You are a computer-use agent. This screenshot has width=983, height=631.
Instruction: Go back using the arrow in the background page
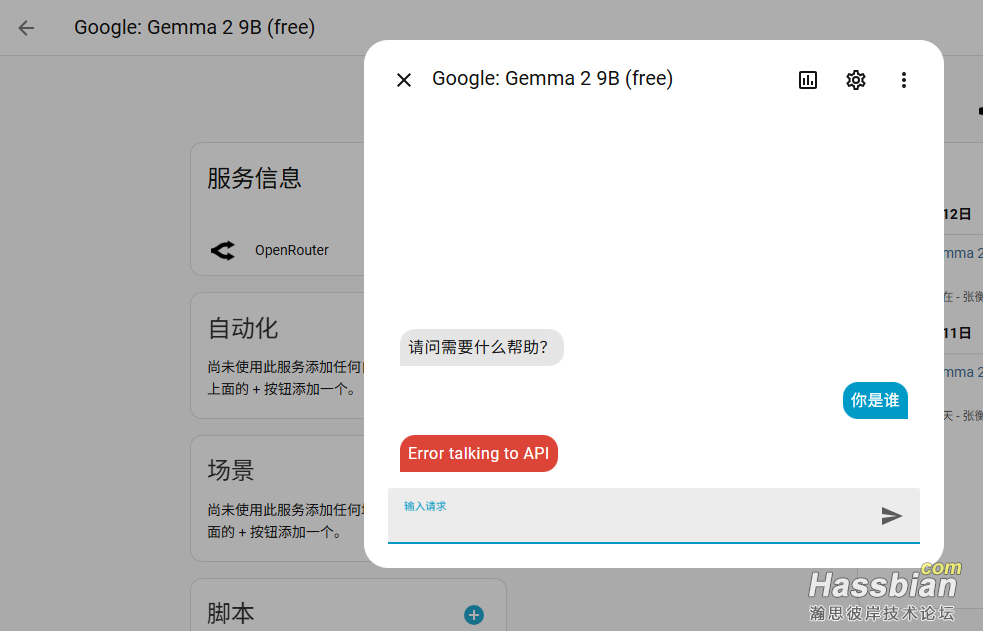pyautogui.click(x=26, y=28)
